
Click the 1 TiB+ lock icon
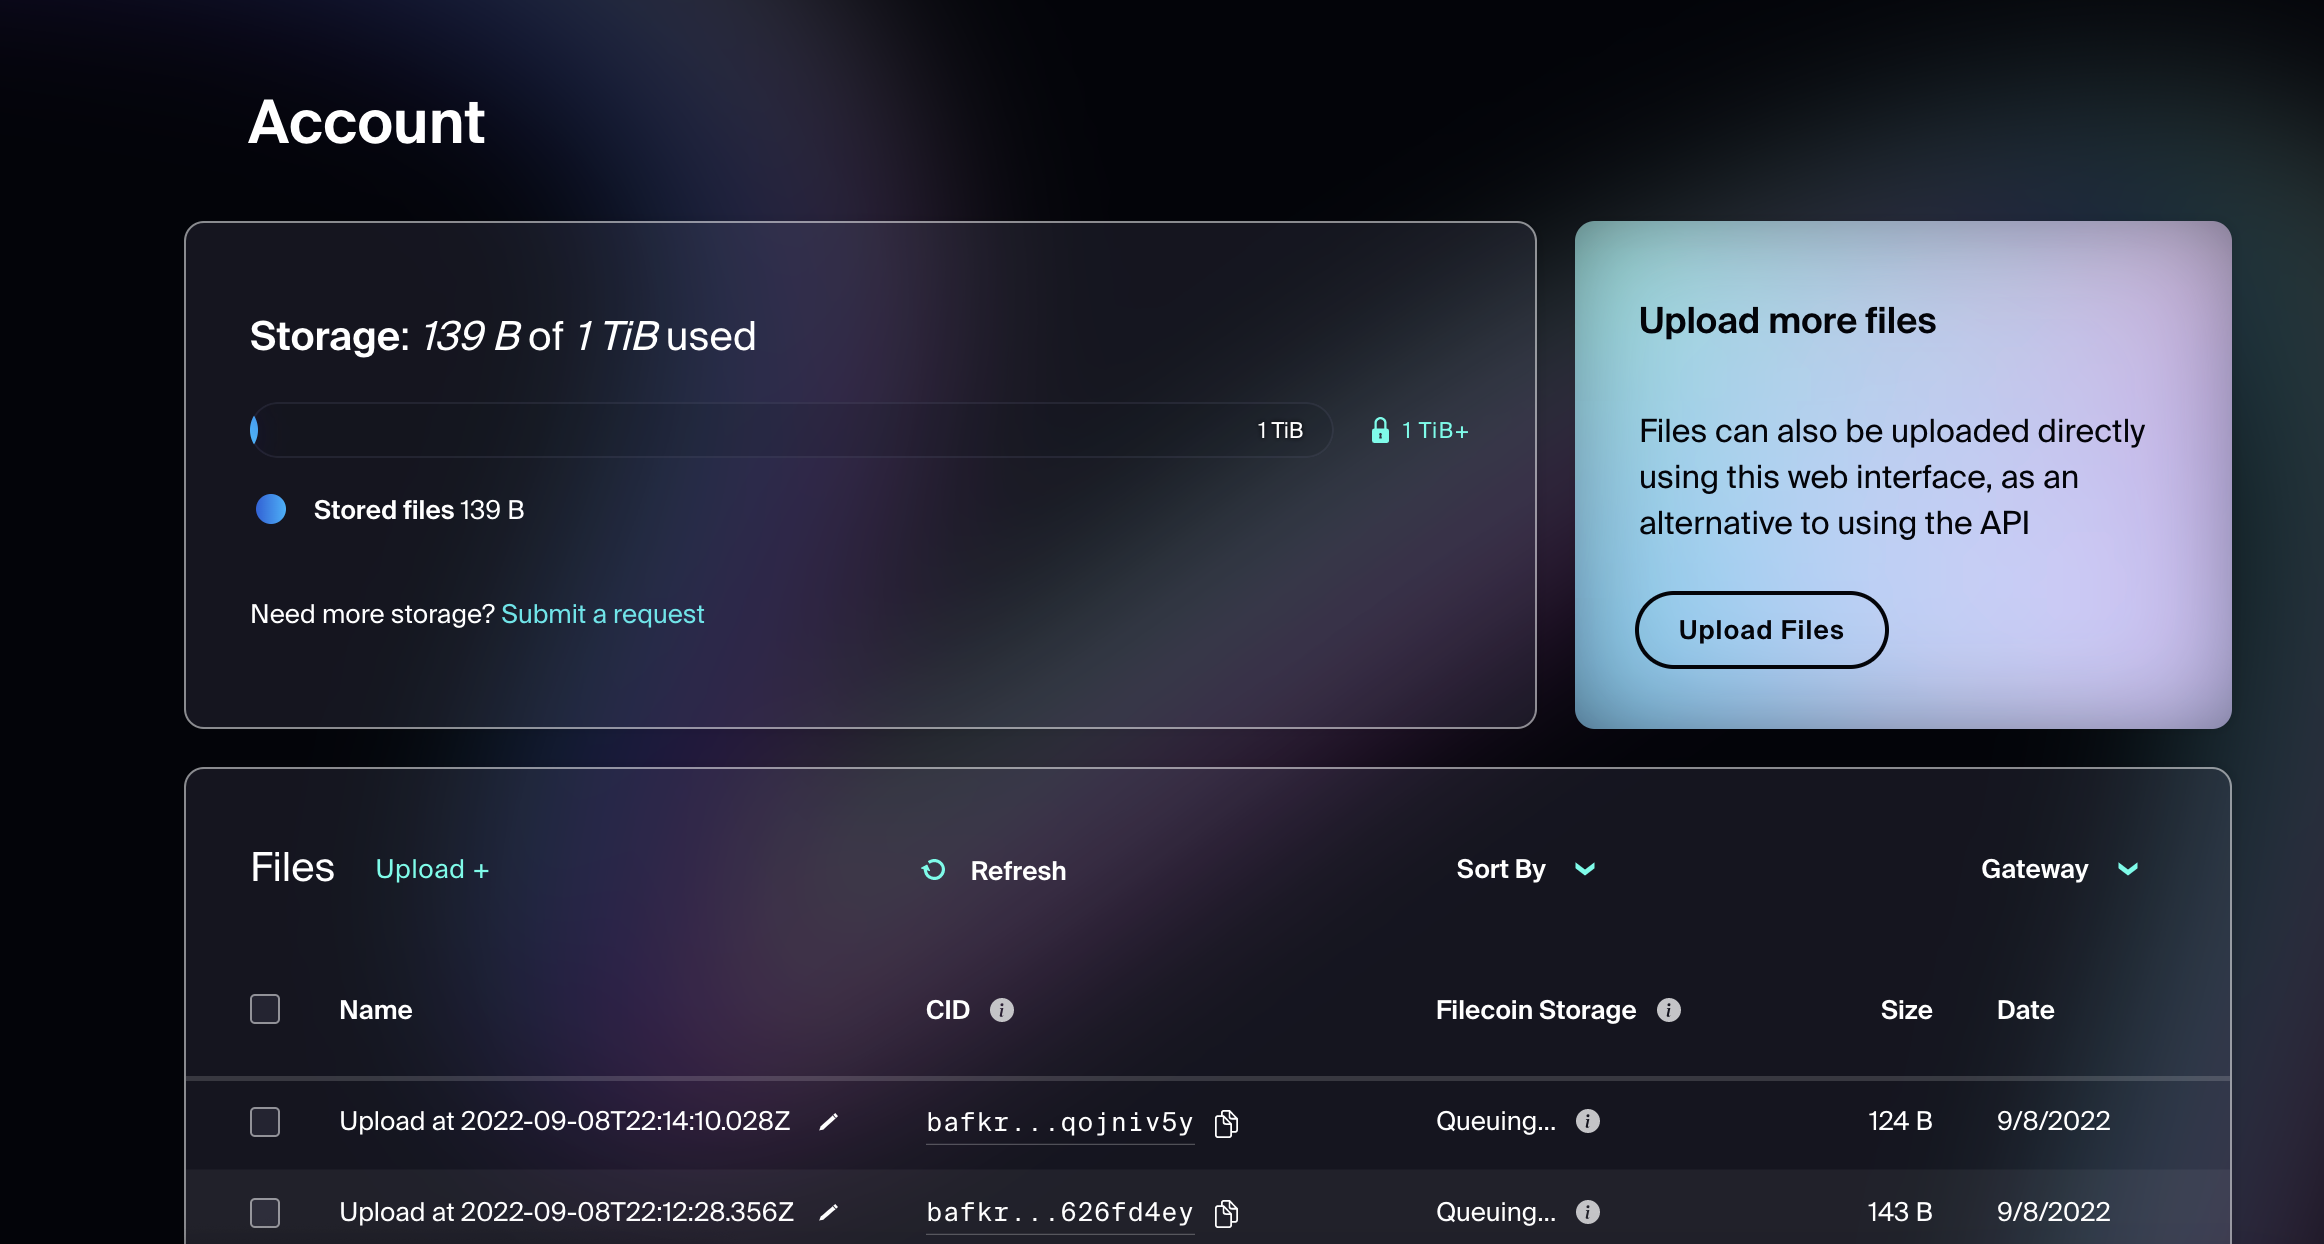[x=1380, y=430]
